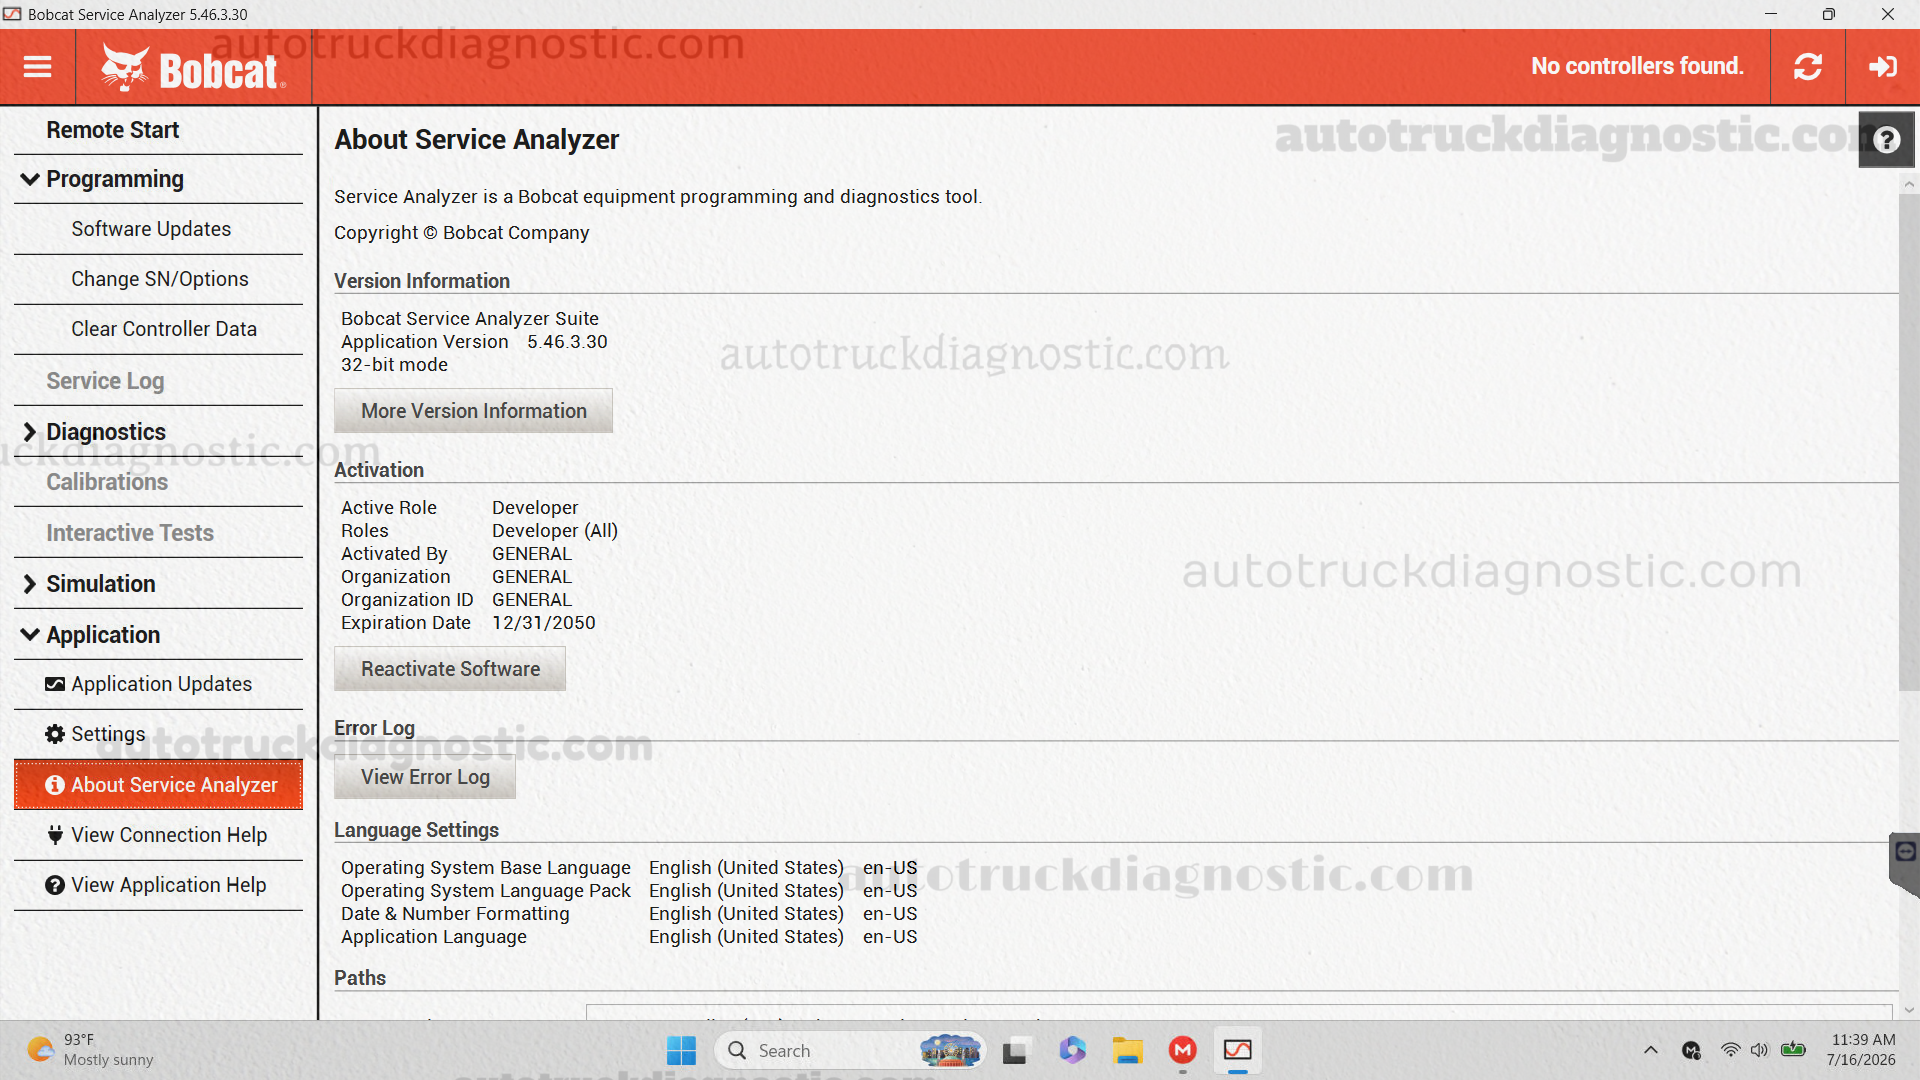Click the vertical scrollbar thumb

click(1909, 441)
